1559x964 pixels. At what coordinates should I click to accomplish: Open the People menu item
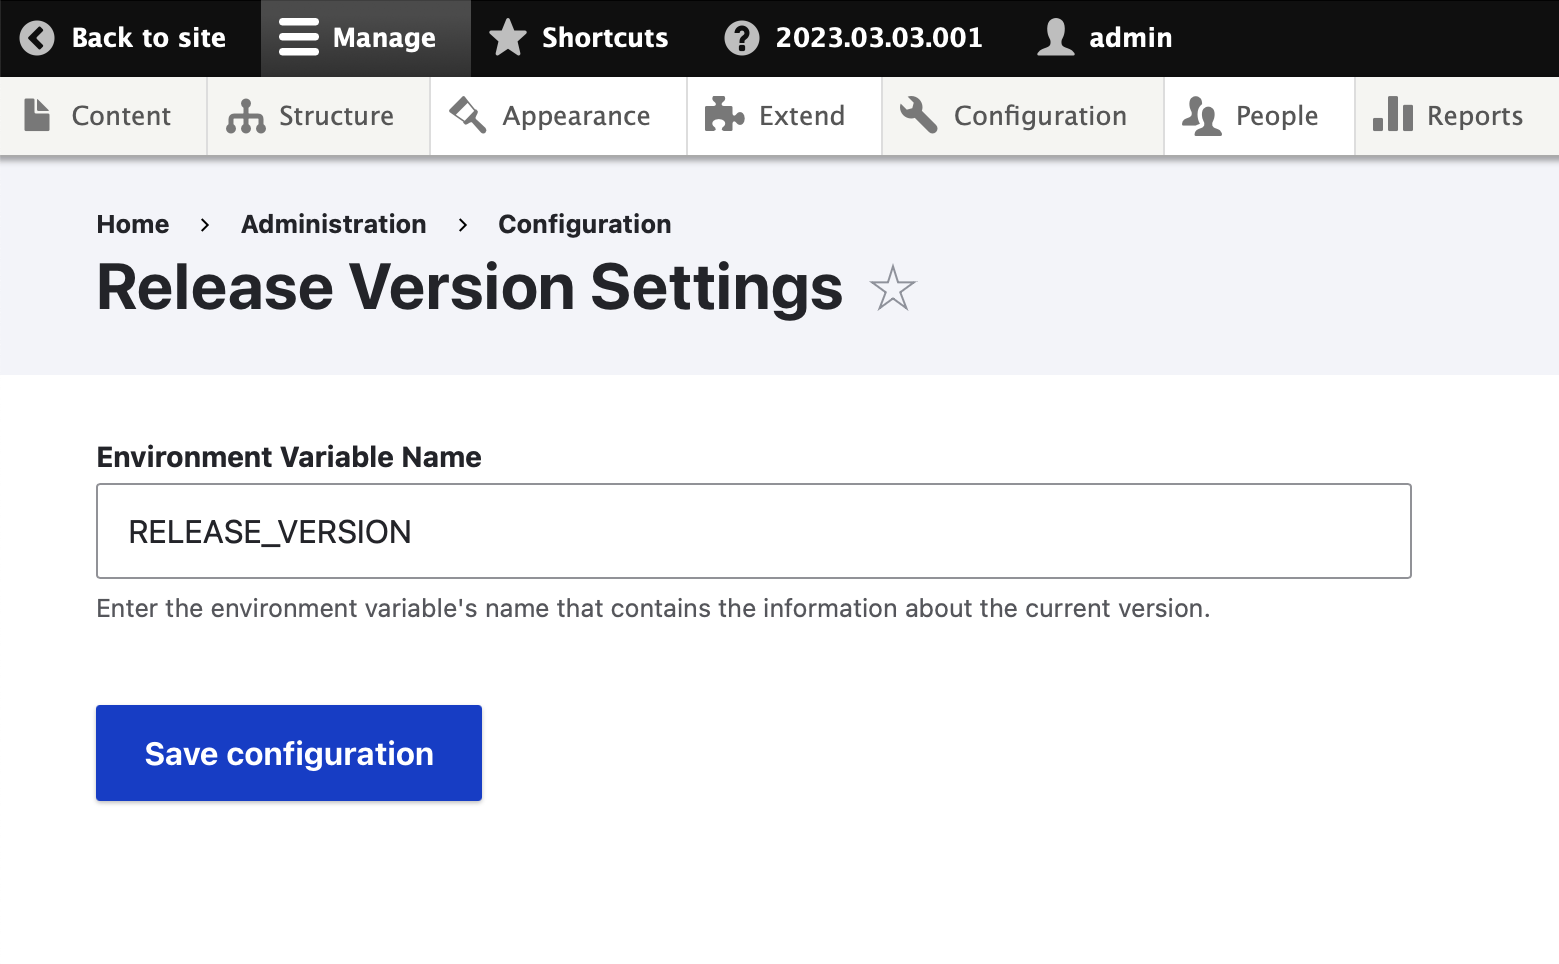coord(1276,116)
